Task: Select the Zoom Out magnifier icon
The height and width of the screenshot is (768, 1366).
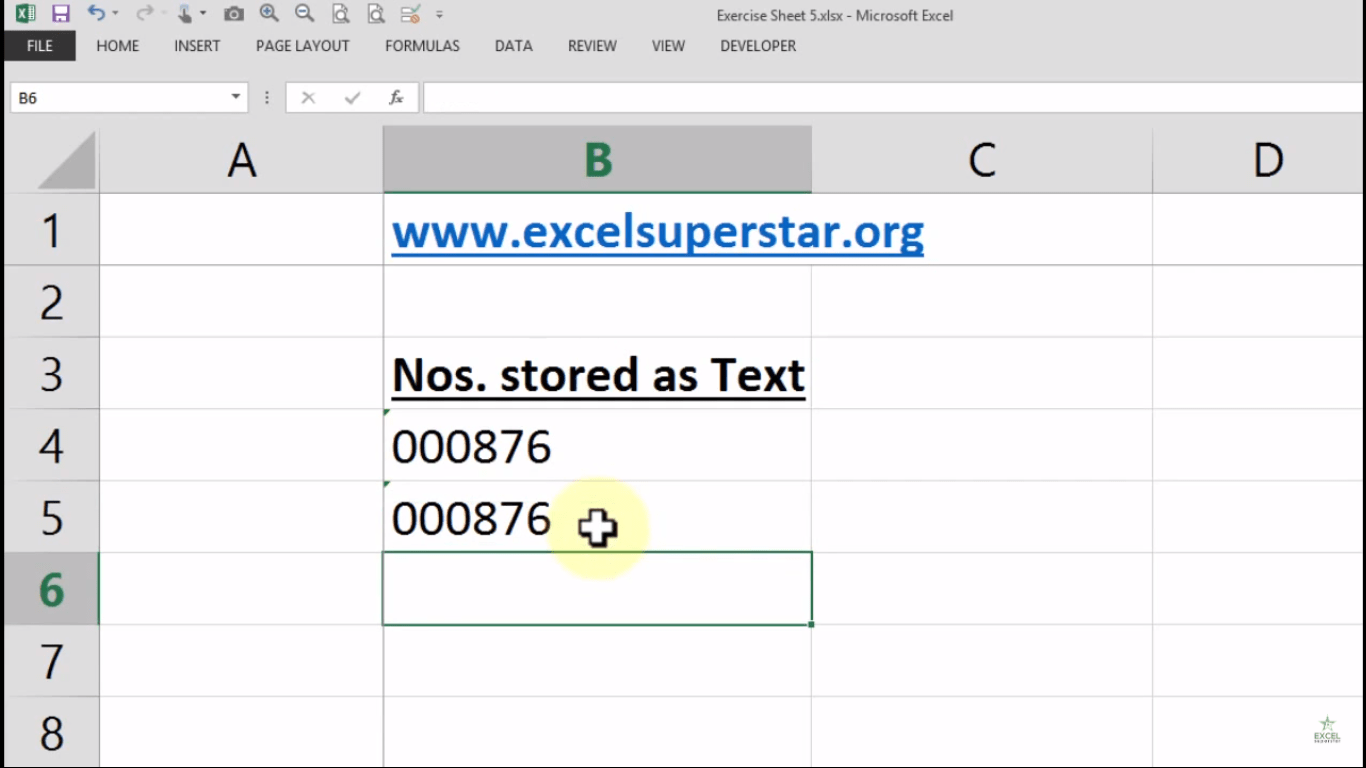Action: coord(303,14)
